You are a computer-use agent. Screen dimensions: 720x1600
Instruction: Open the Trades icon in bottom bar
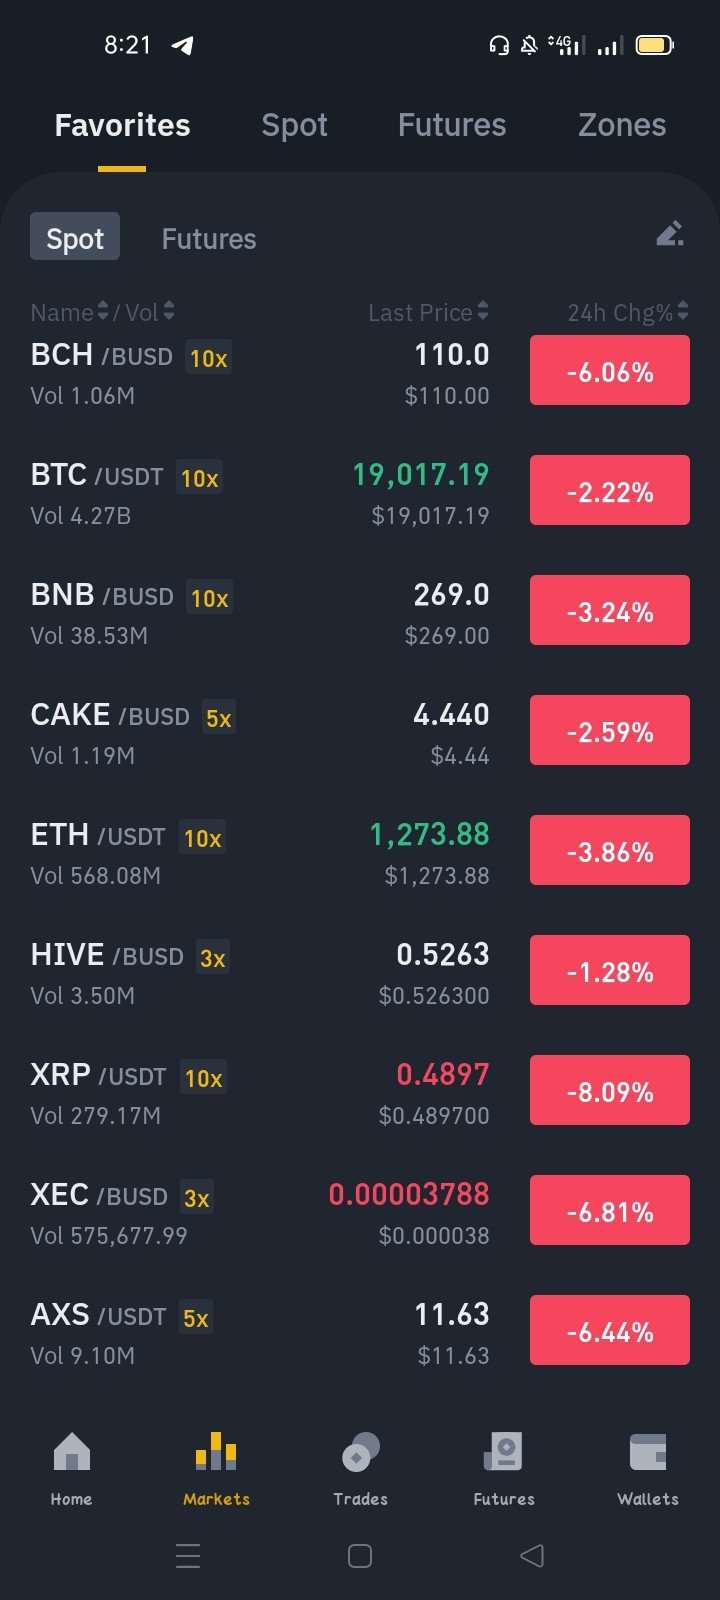[360, 1452]
